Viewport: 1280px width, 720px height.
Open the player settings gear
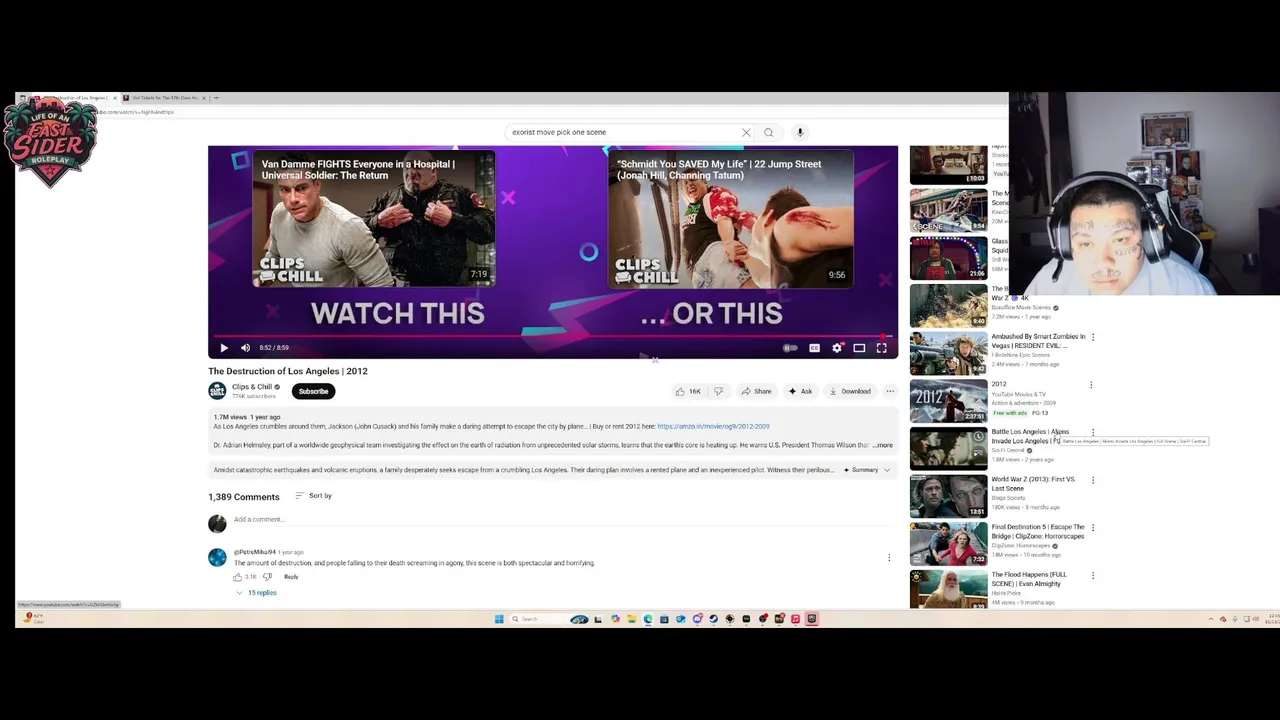point(837,348)
